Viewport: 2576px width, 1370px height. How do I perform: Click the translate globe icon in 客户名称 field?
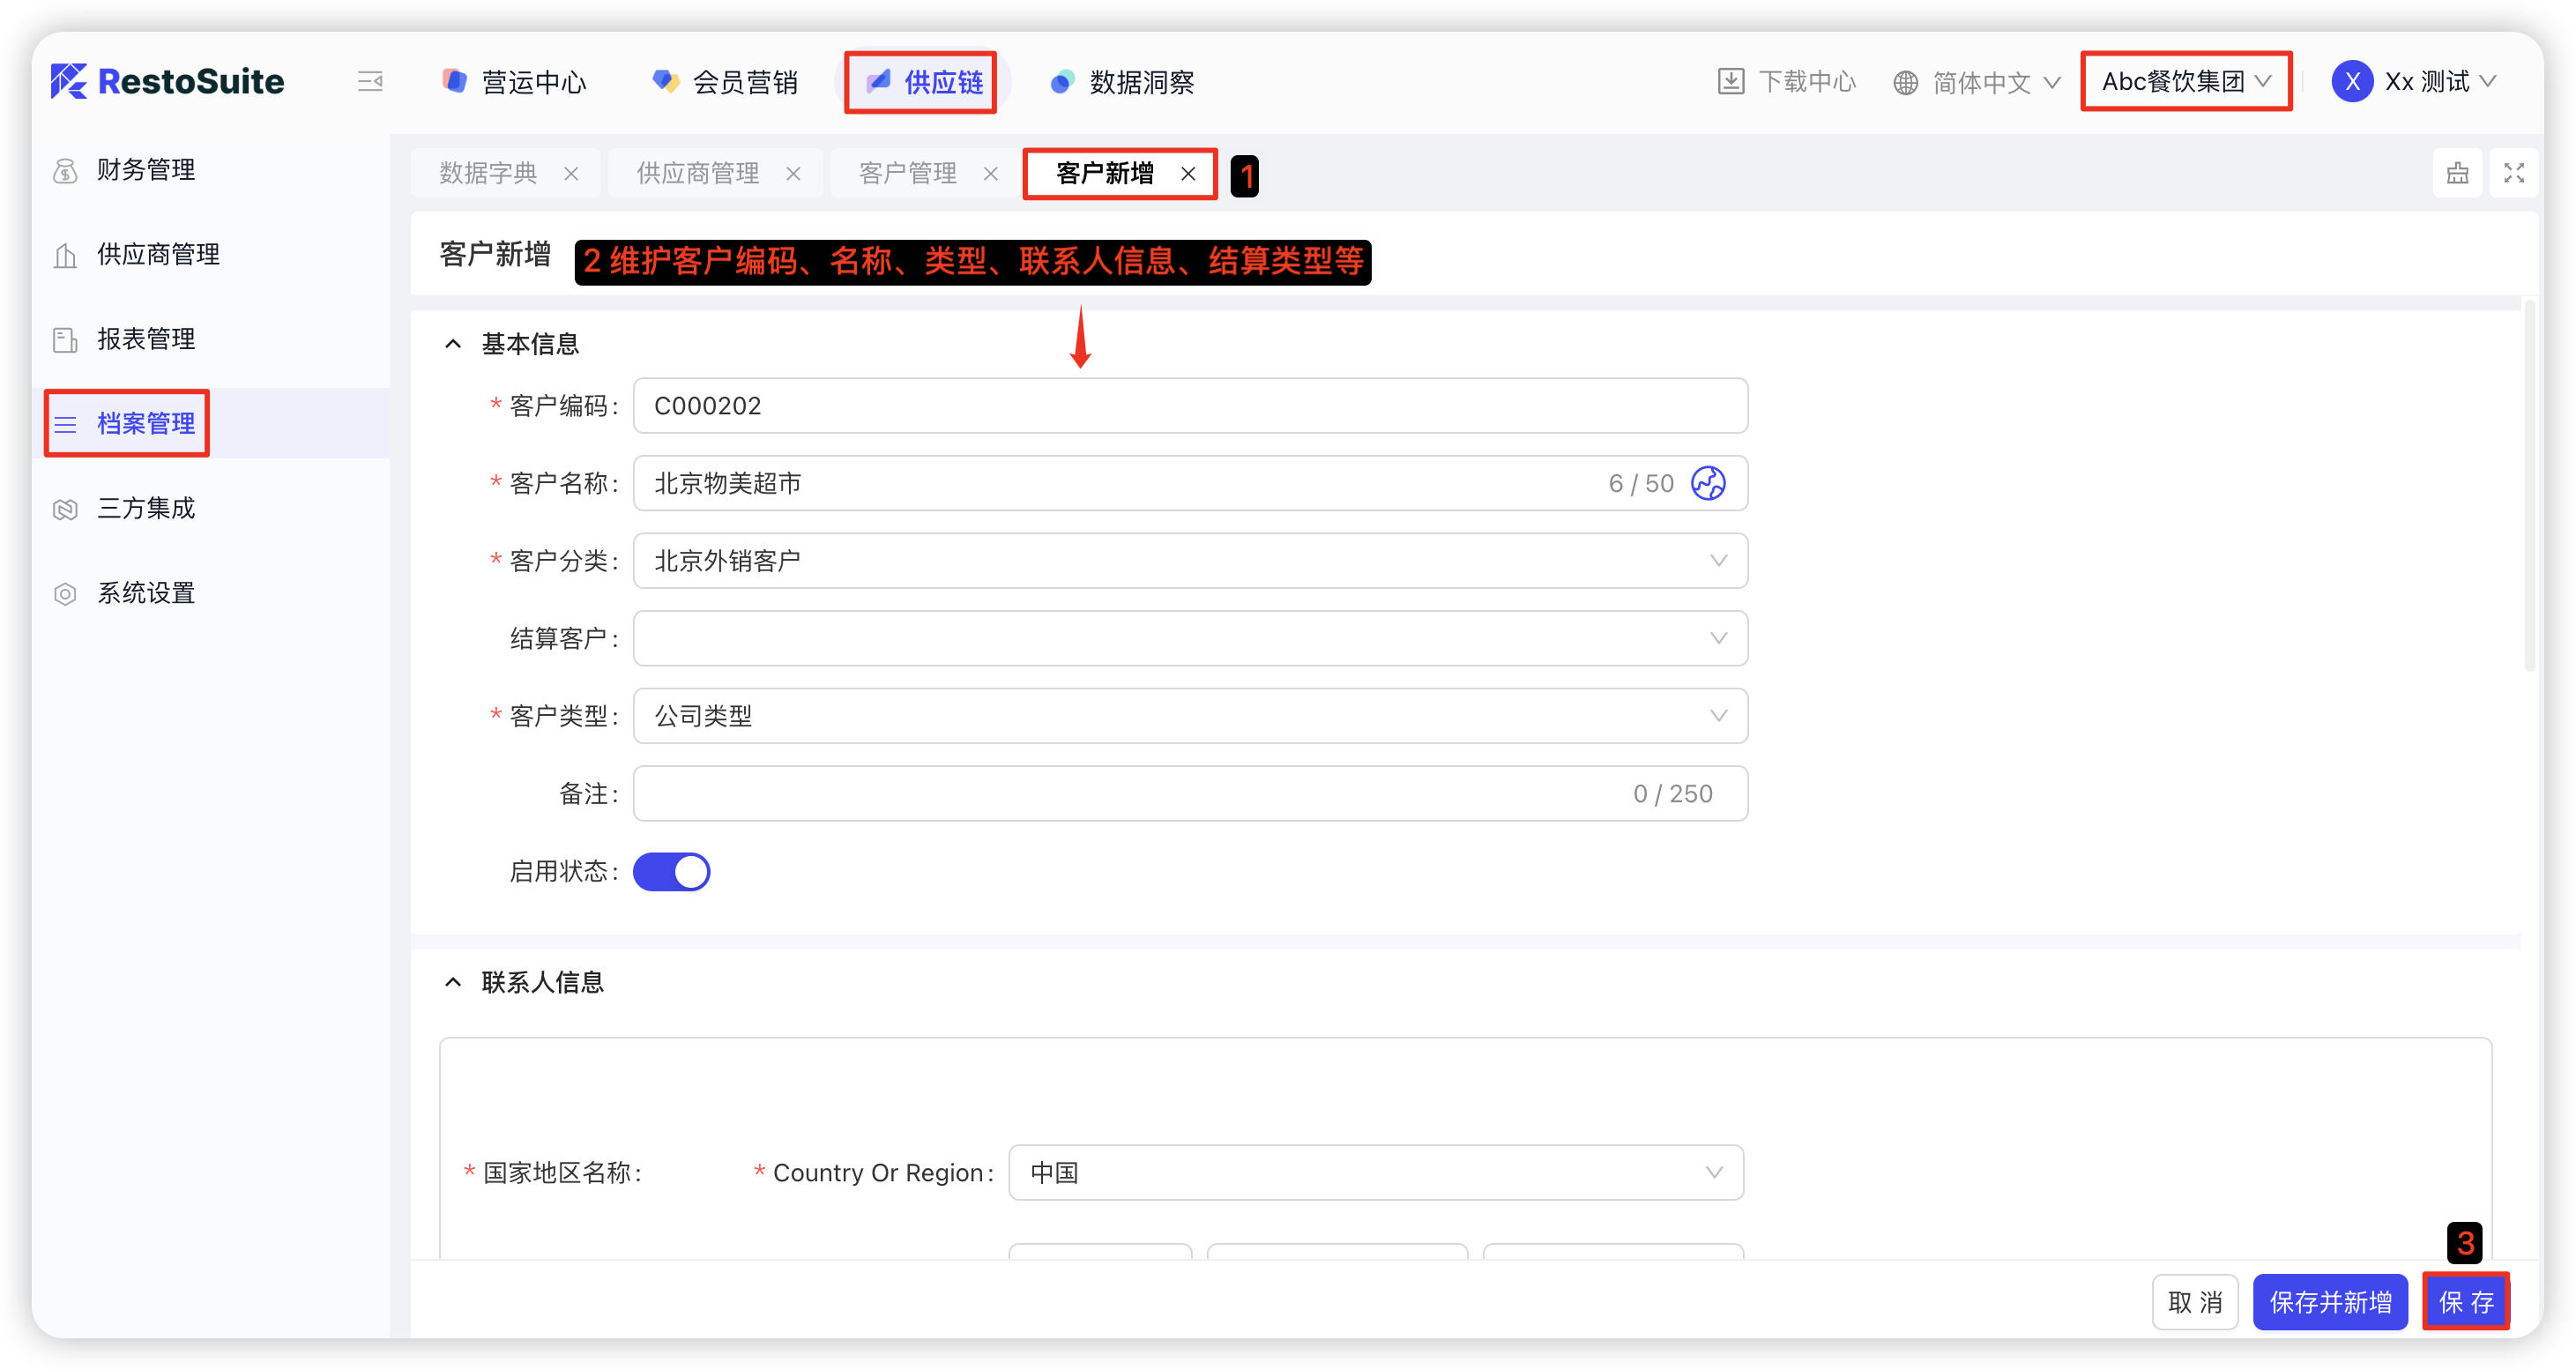(x=1707, y=483)
